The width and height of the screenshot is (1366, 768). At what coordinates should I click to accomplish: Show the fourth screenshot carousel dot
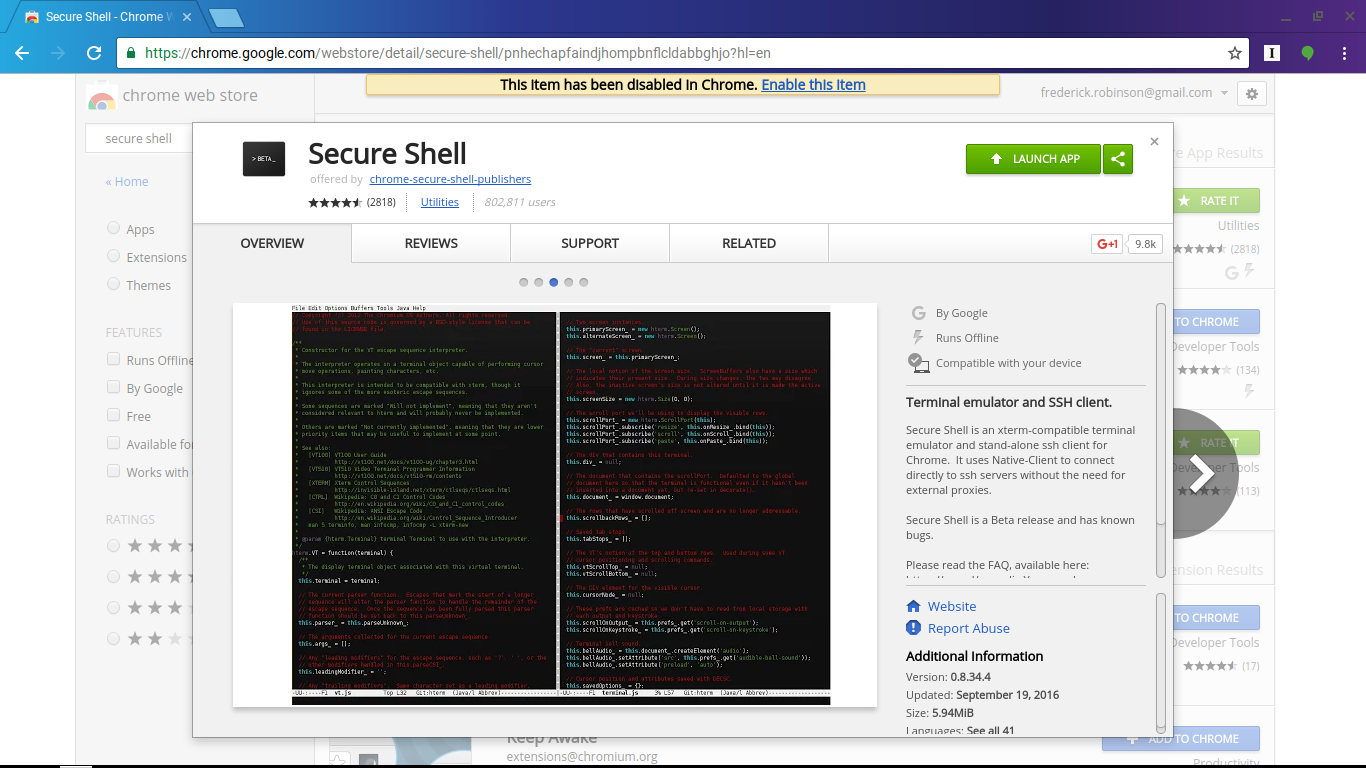tap(569, 282)
